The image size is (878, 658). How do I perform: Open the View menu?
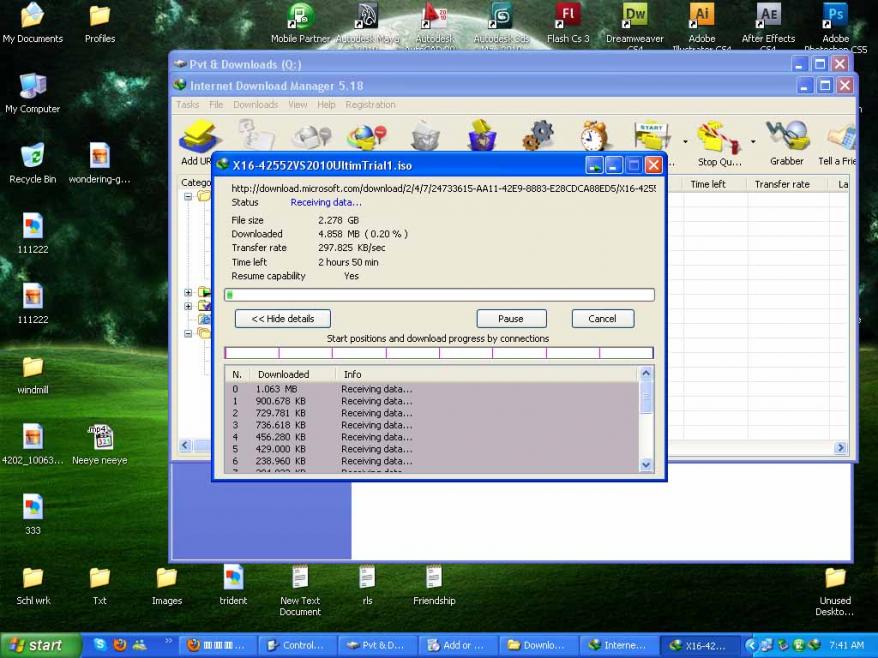point(297,105)
